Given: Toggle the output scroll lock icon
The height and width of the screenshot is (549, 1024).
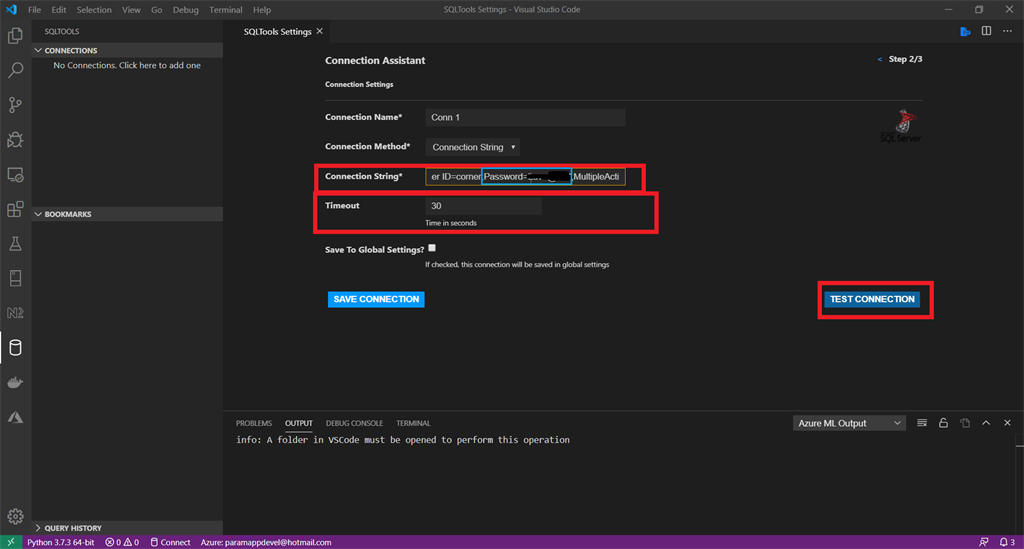Looking at the screenshot, I should (943, 423).
